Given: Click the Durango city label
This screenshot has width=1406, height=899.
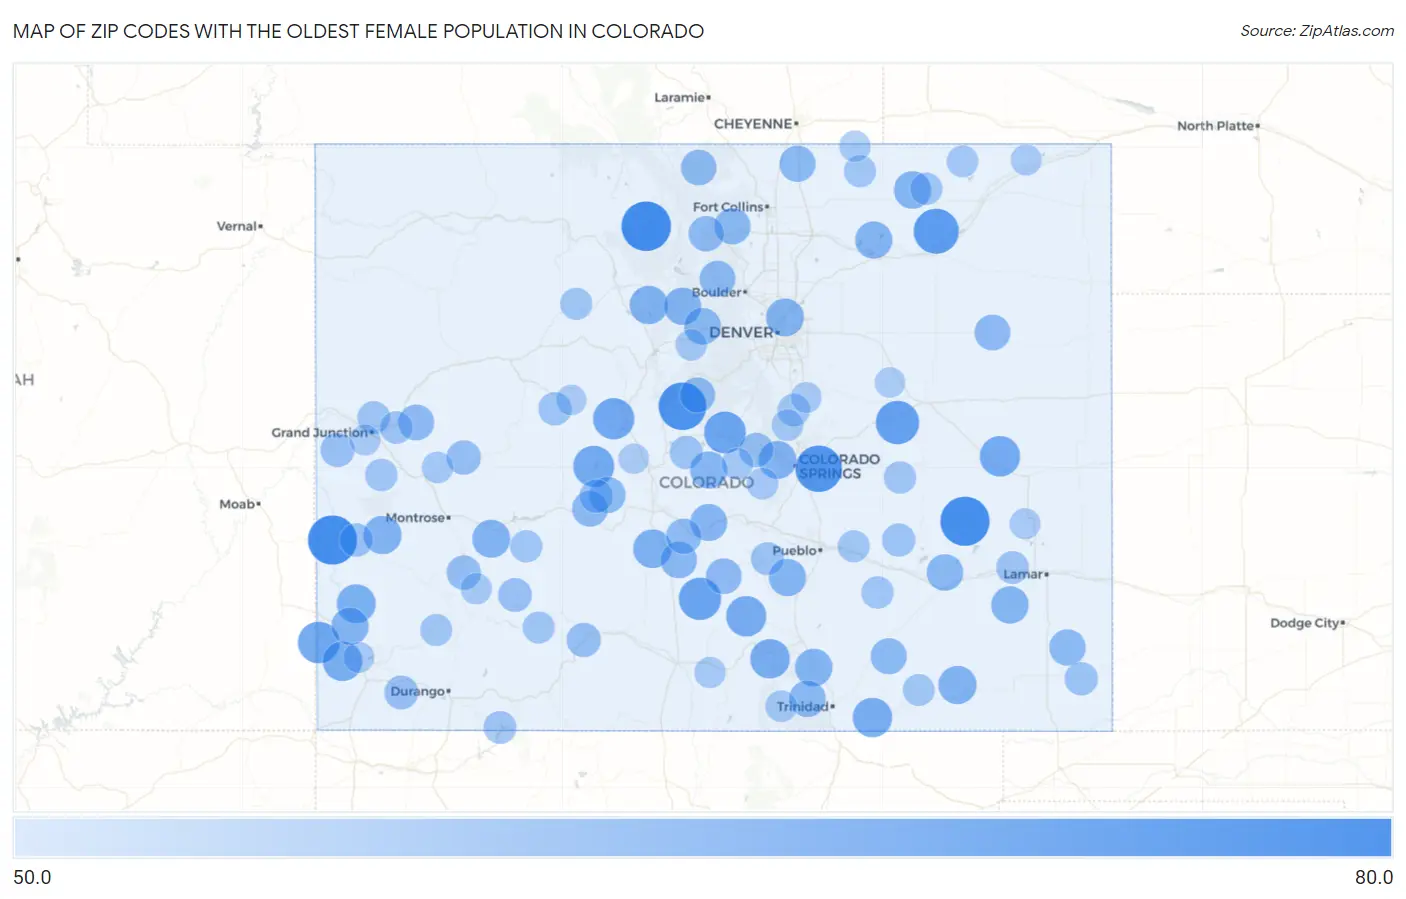Looking at the screenshot, I should [x=420, y=691].
